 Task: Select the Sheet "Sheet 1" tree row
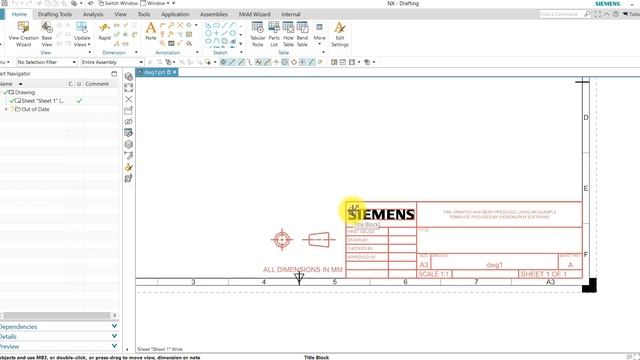tap(43, 101)
